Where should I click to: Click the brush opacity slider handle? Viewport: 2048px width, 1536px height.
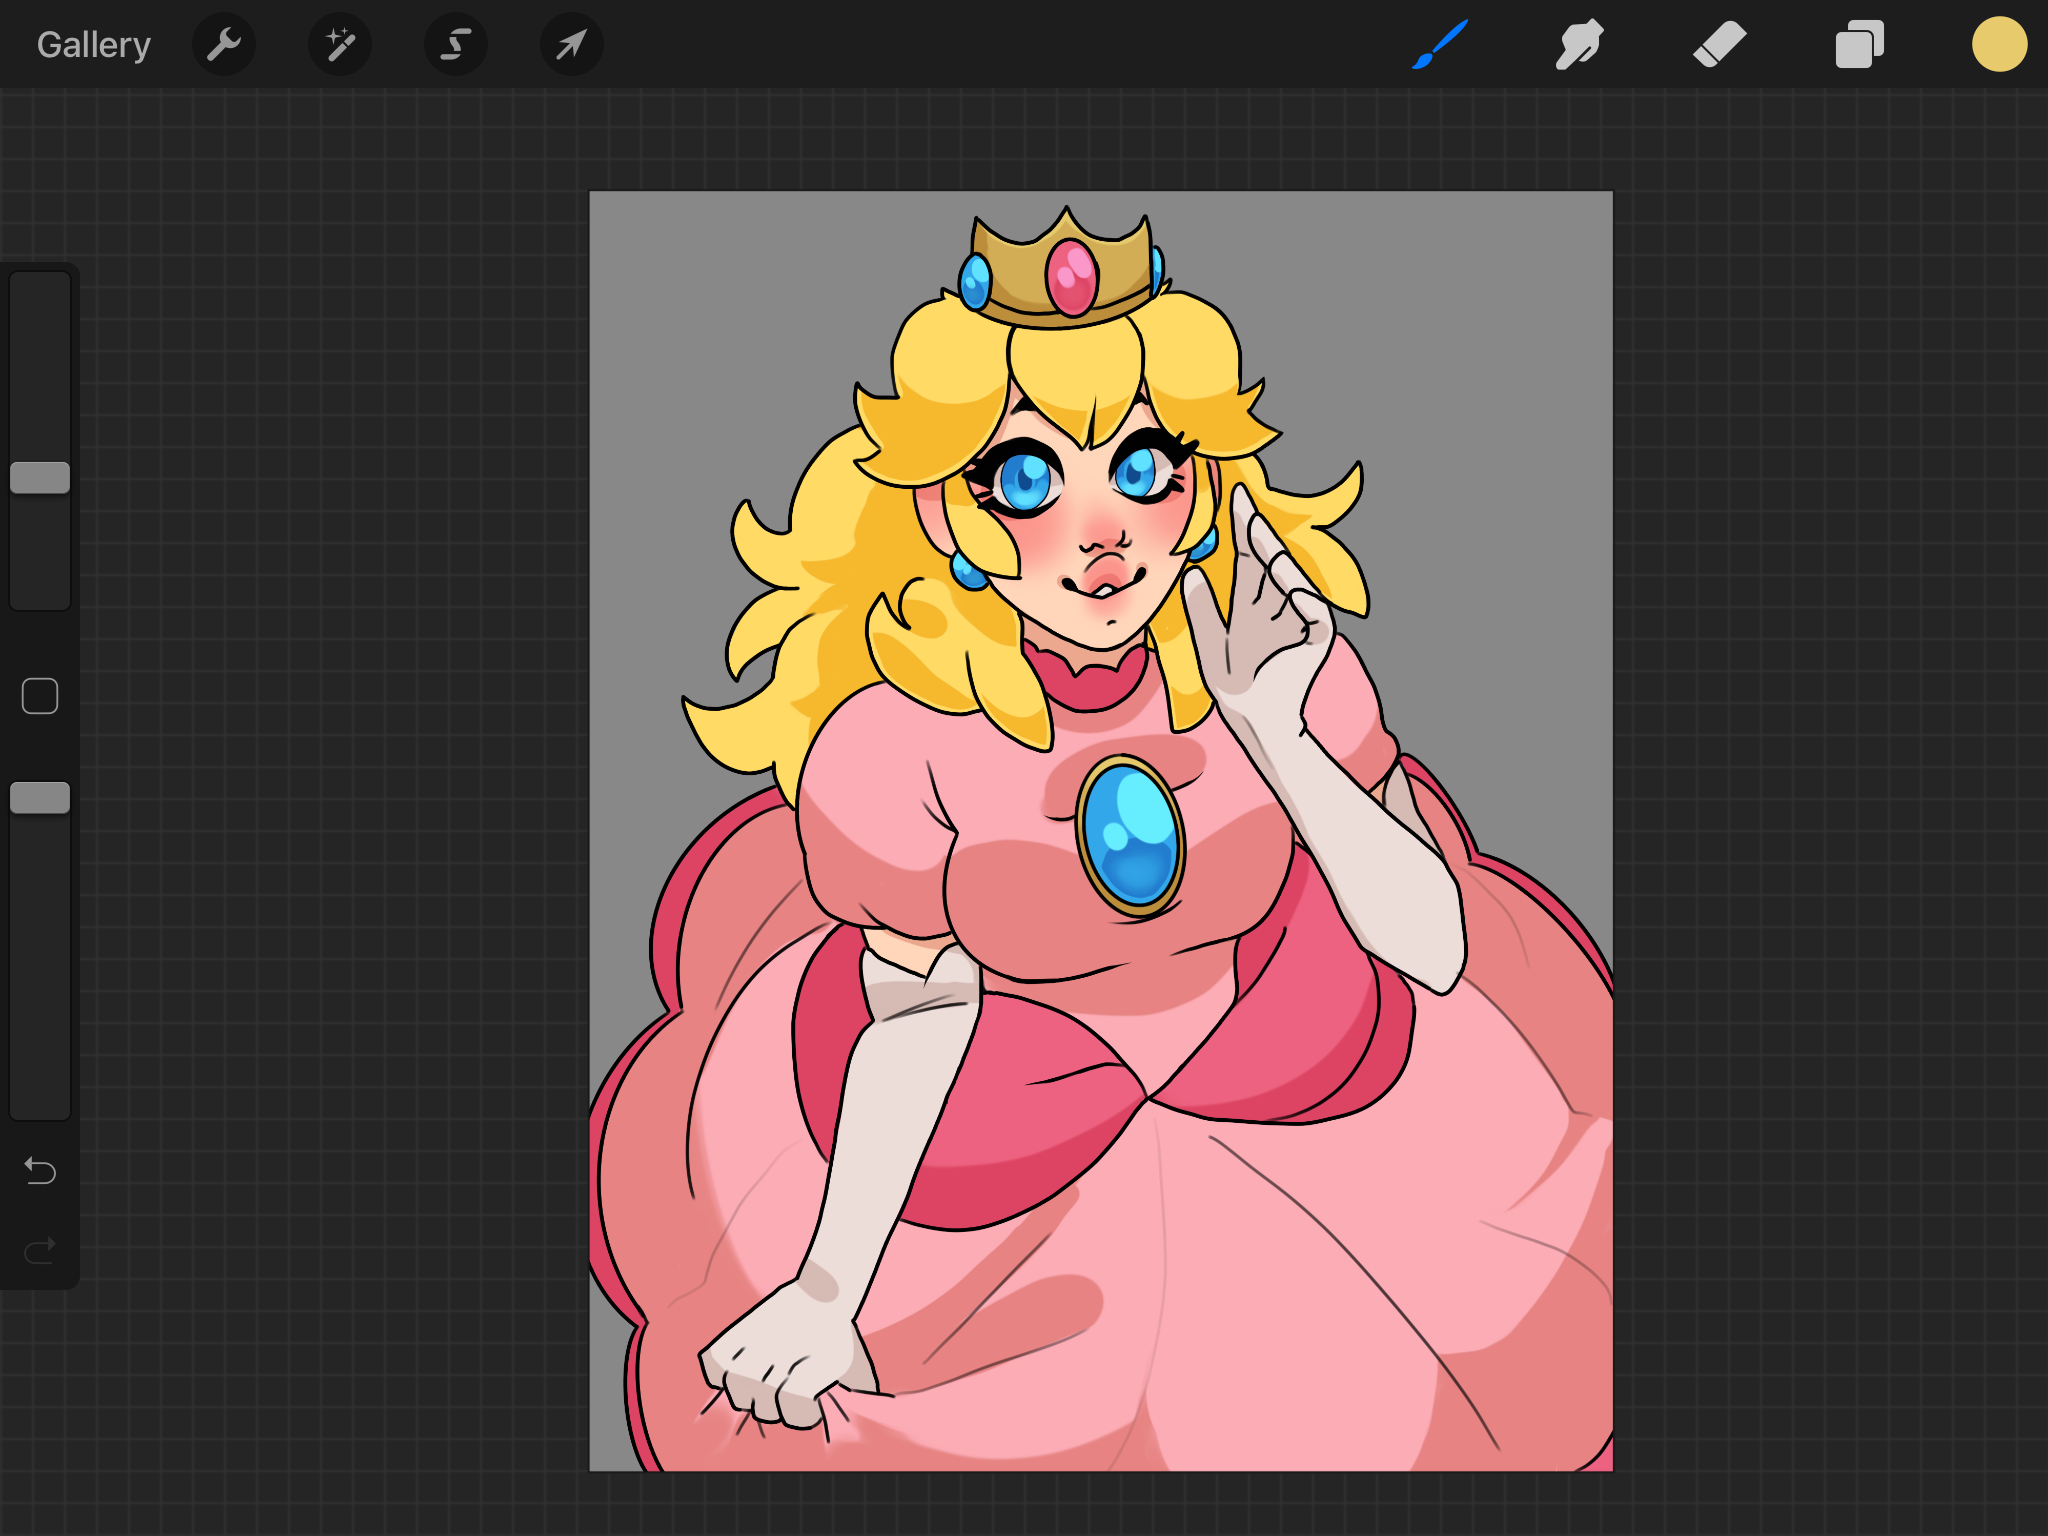click(40, 798)
